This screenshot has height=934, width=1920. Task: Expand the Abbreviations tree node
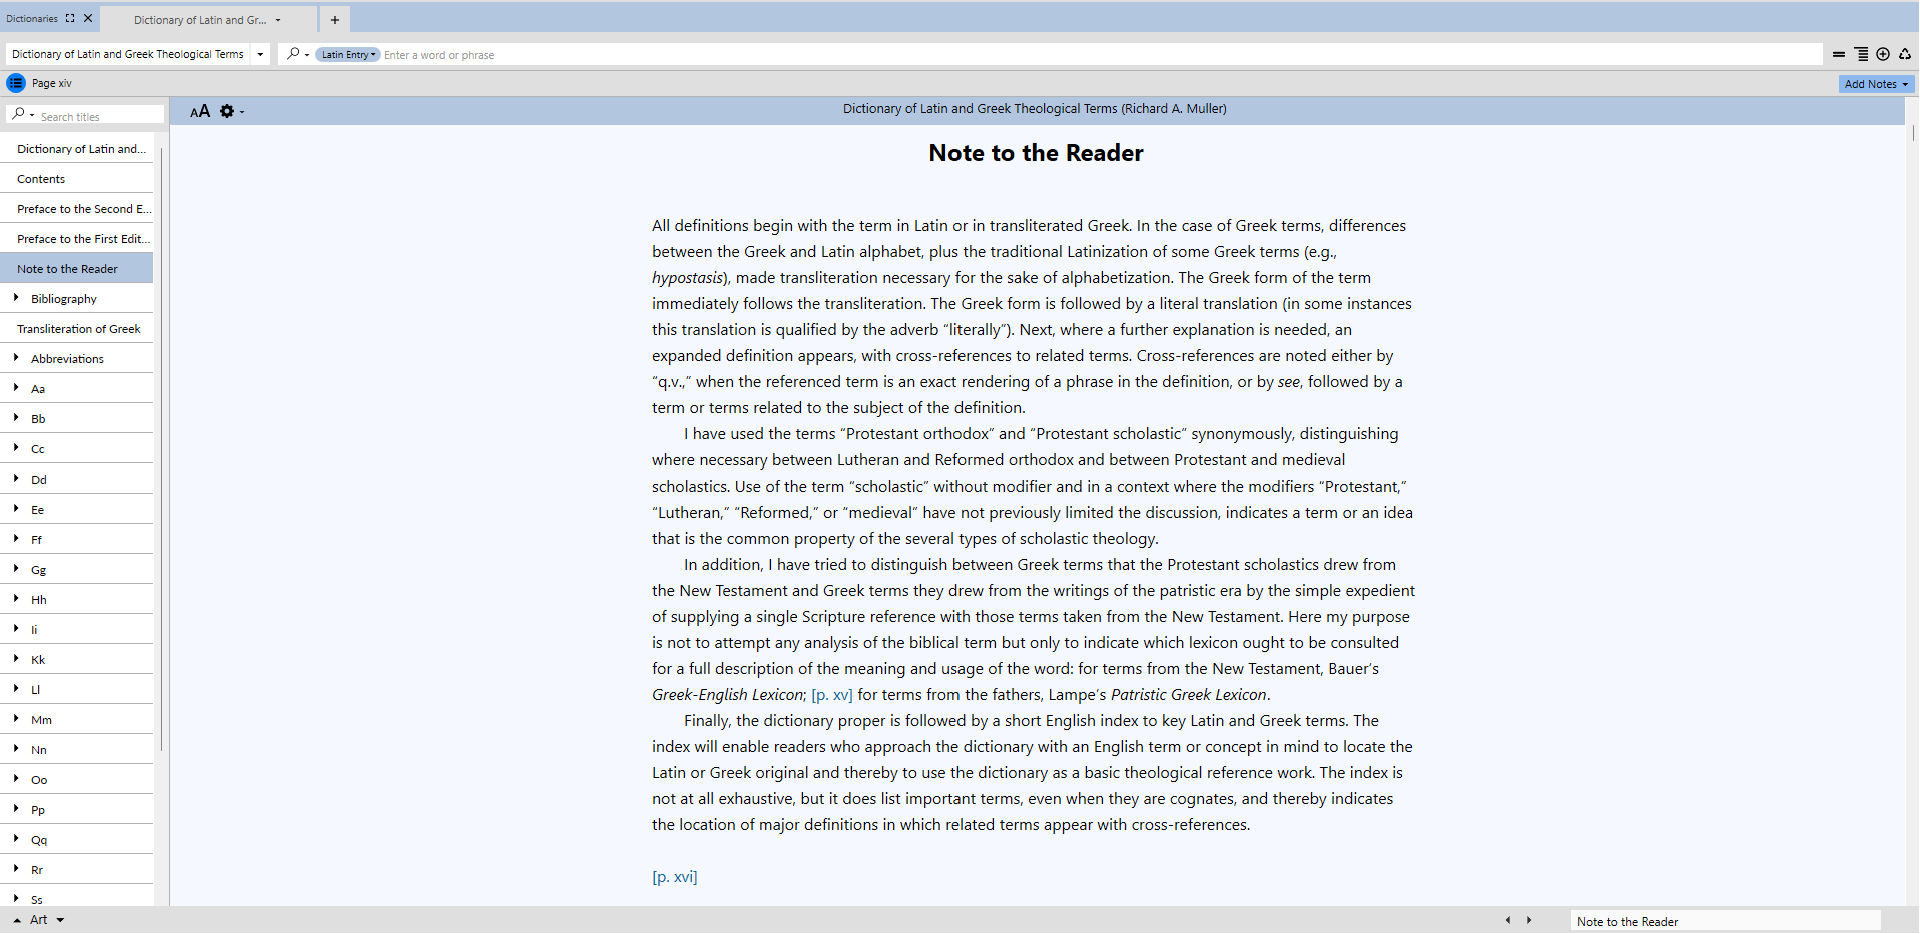click(16, 358)
